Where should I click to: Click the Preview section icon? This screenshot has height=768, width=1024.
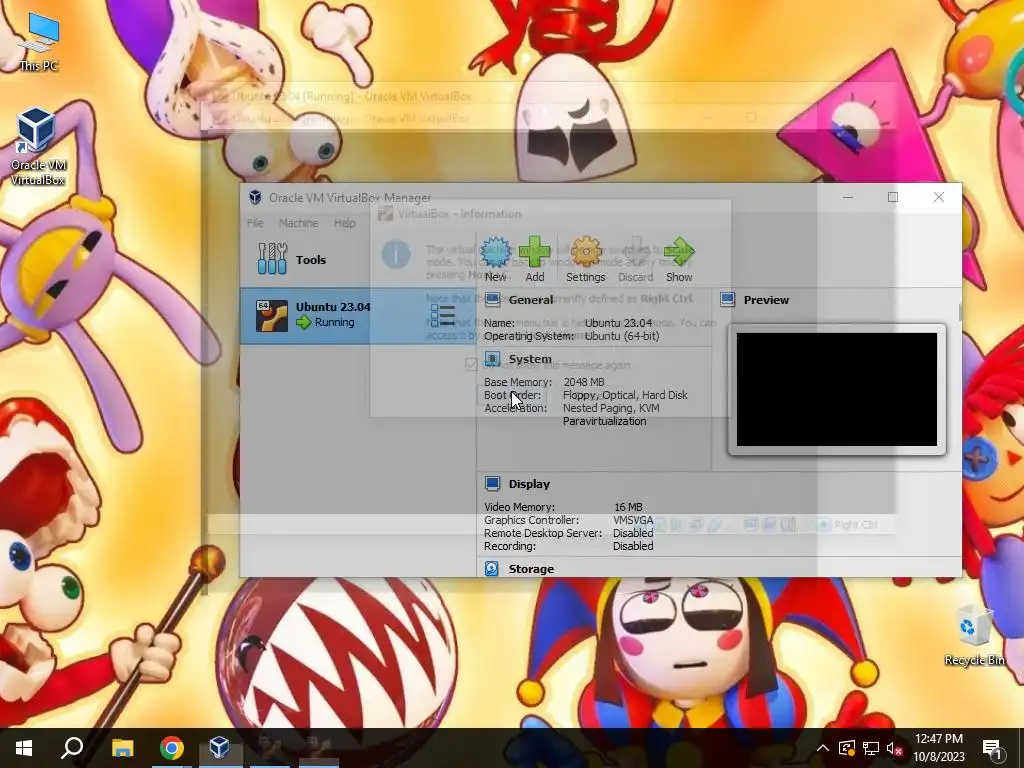coord(727,300)
